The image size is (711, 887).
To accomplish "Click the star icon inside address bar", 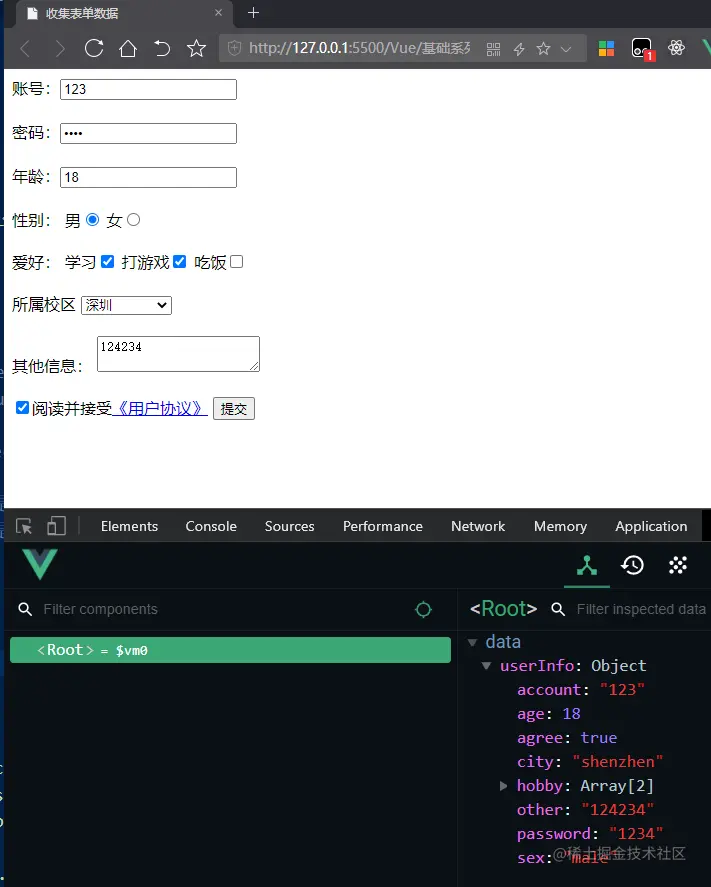I will coord(543,49).
